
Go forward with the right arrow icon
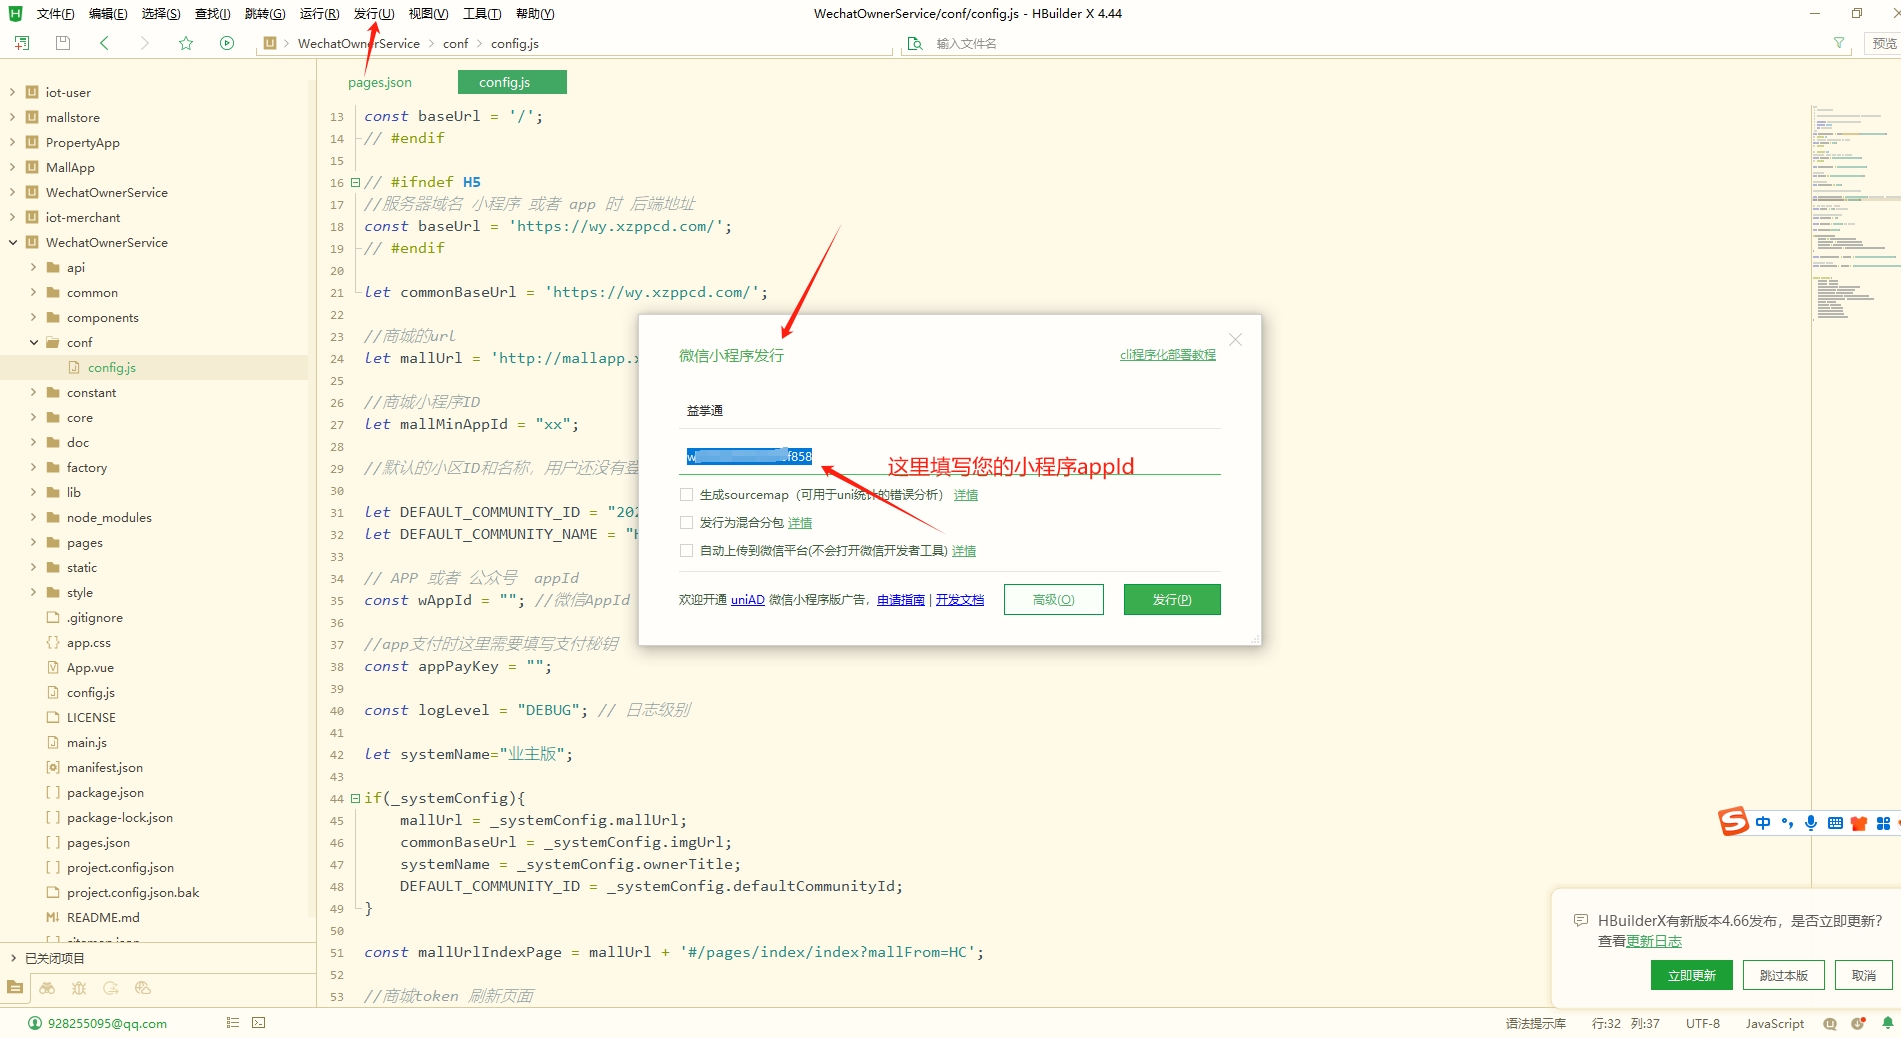coord(145,43)
